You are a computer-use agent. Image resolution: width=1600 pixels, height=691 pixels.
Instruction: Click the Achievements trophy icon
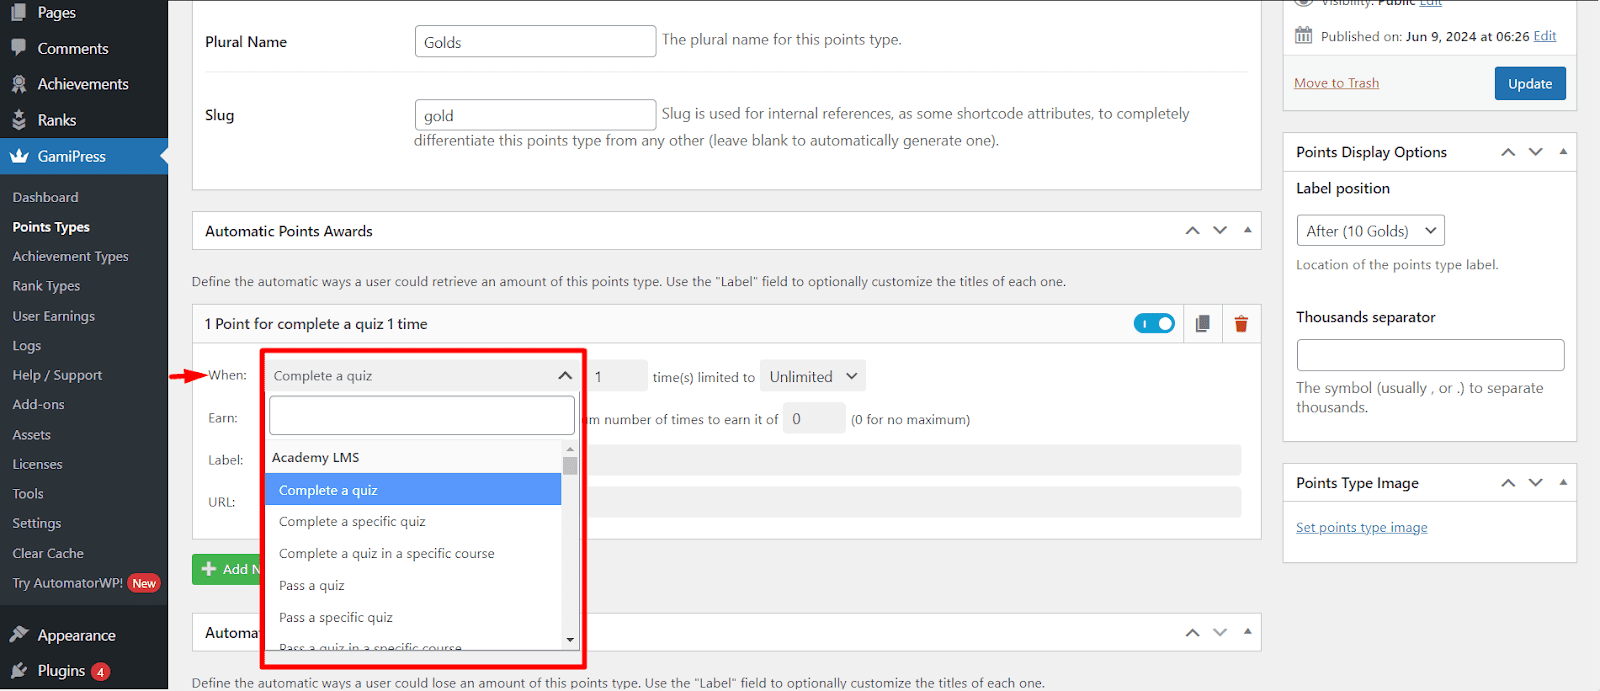(19, 84)
